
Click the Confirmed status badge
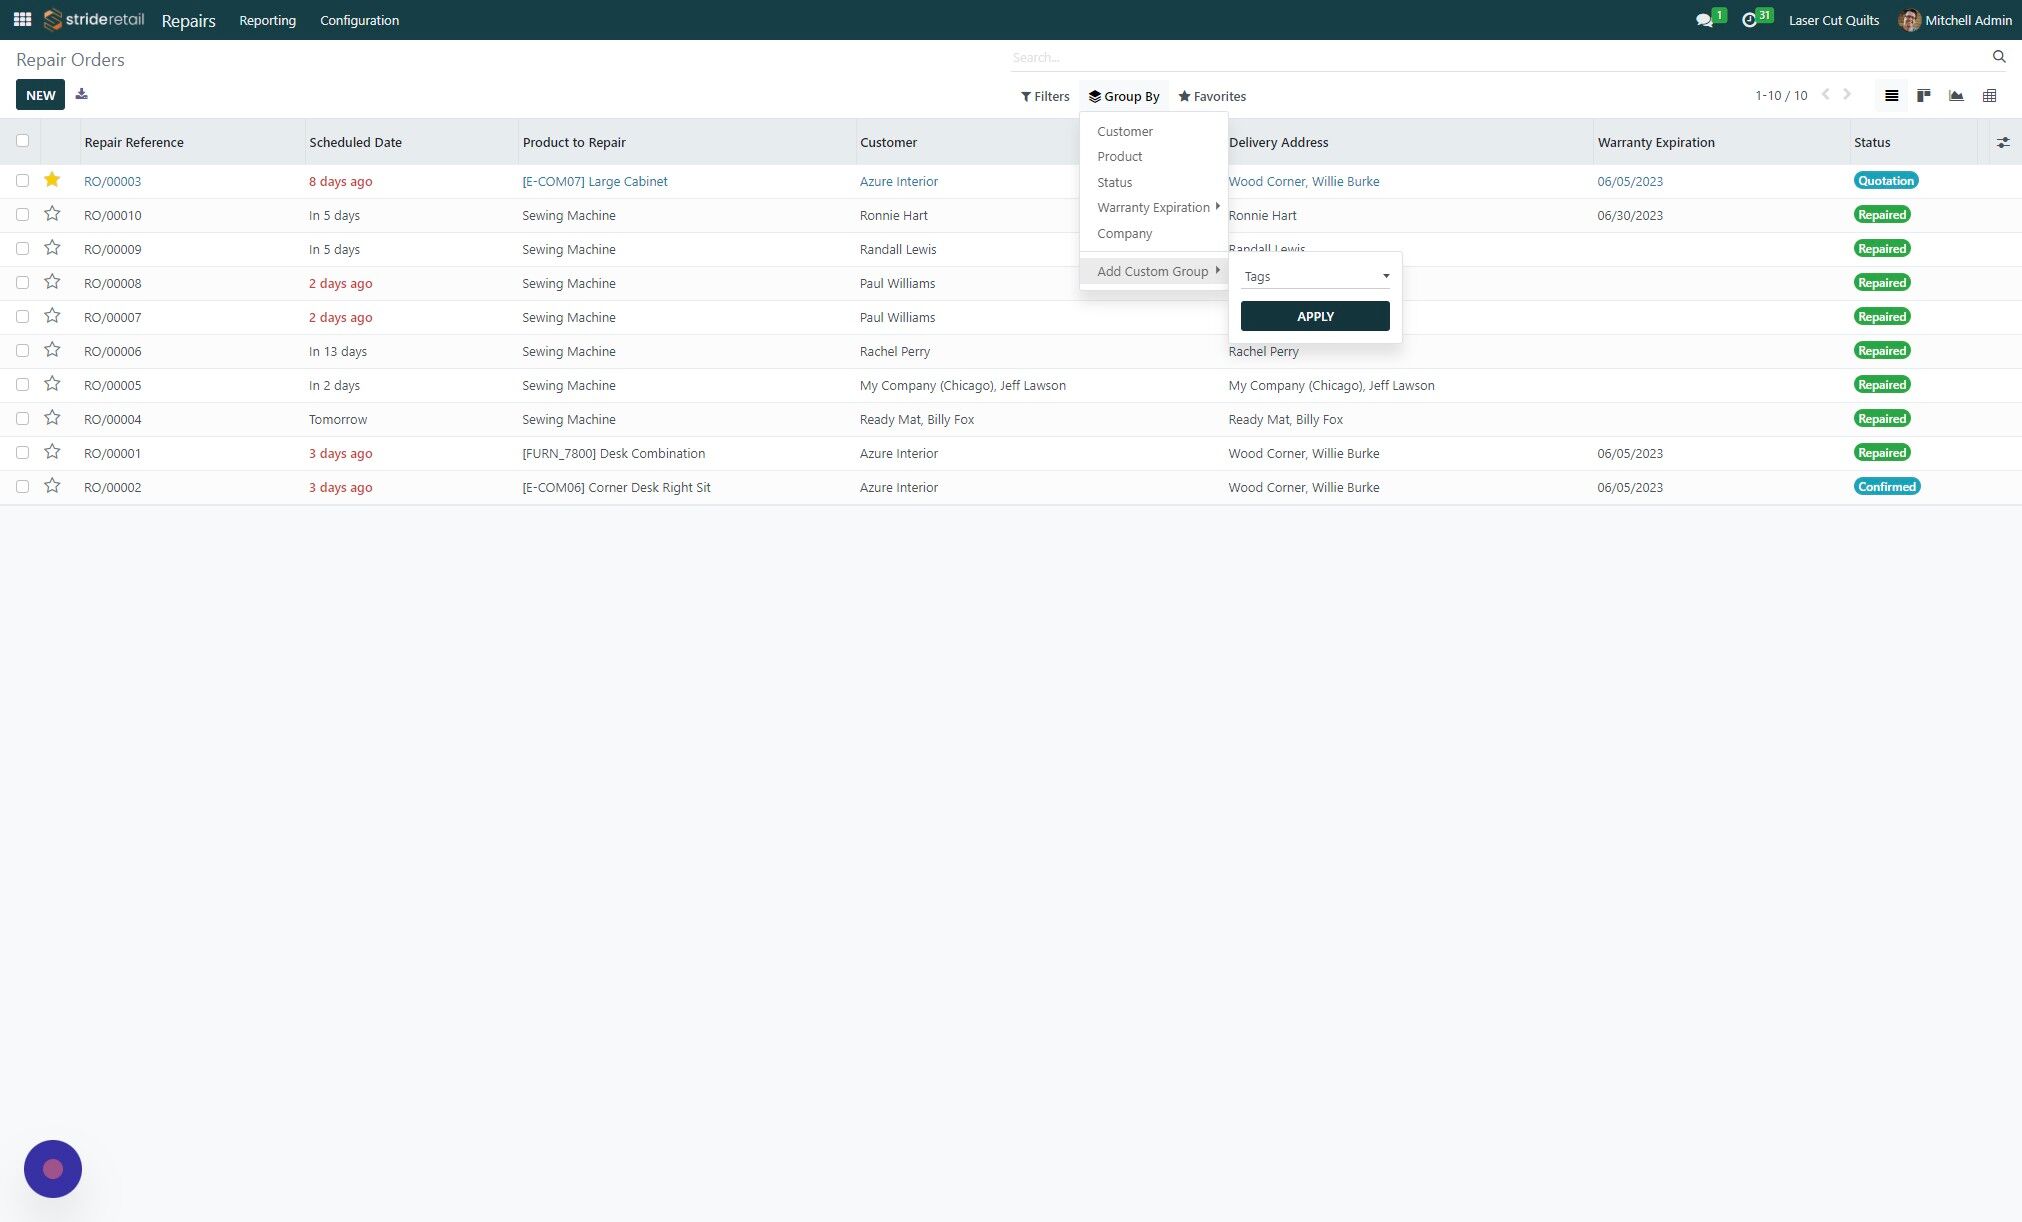click(1886, 487)
